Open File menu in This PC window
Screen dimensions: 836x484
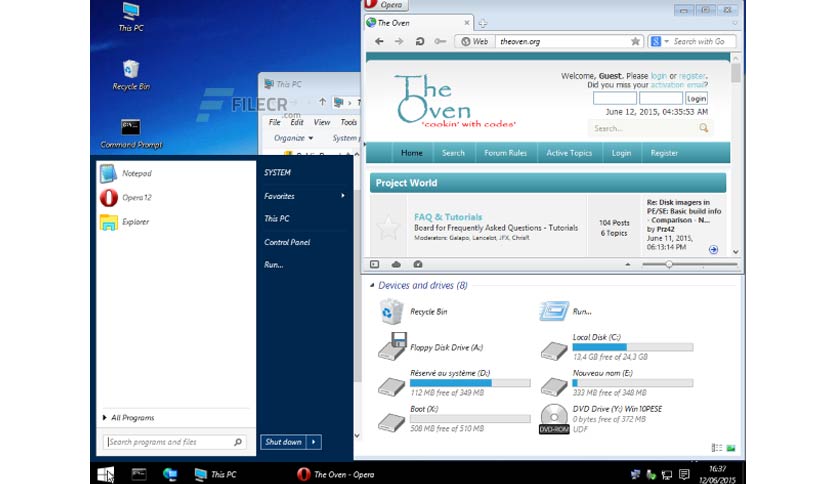point(275,122)
